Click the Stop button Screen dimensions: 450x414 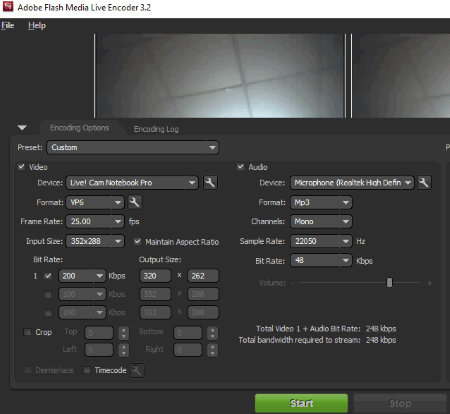(x=400, y=403)
